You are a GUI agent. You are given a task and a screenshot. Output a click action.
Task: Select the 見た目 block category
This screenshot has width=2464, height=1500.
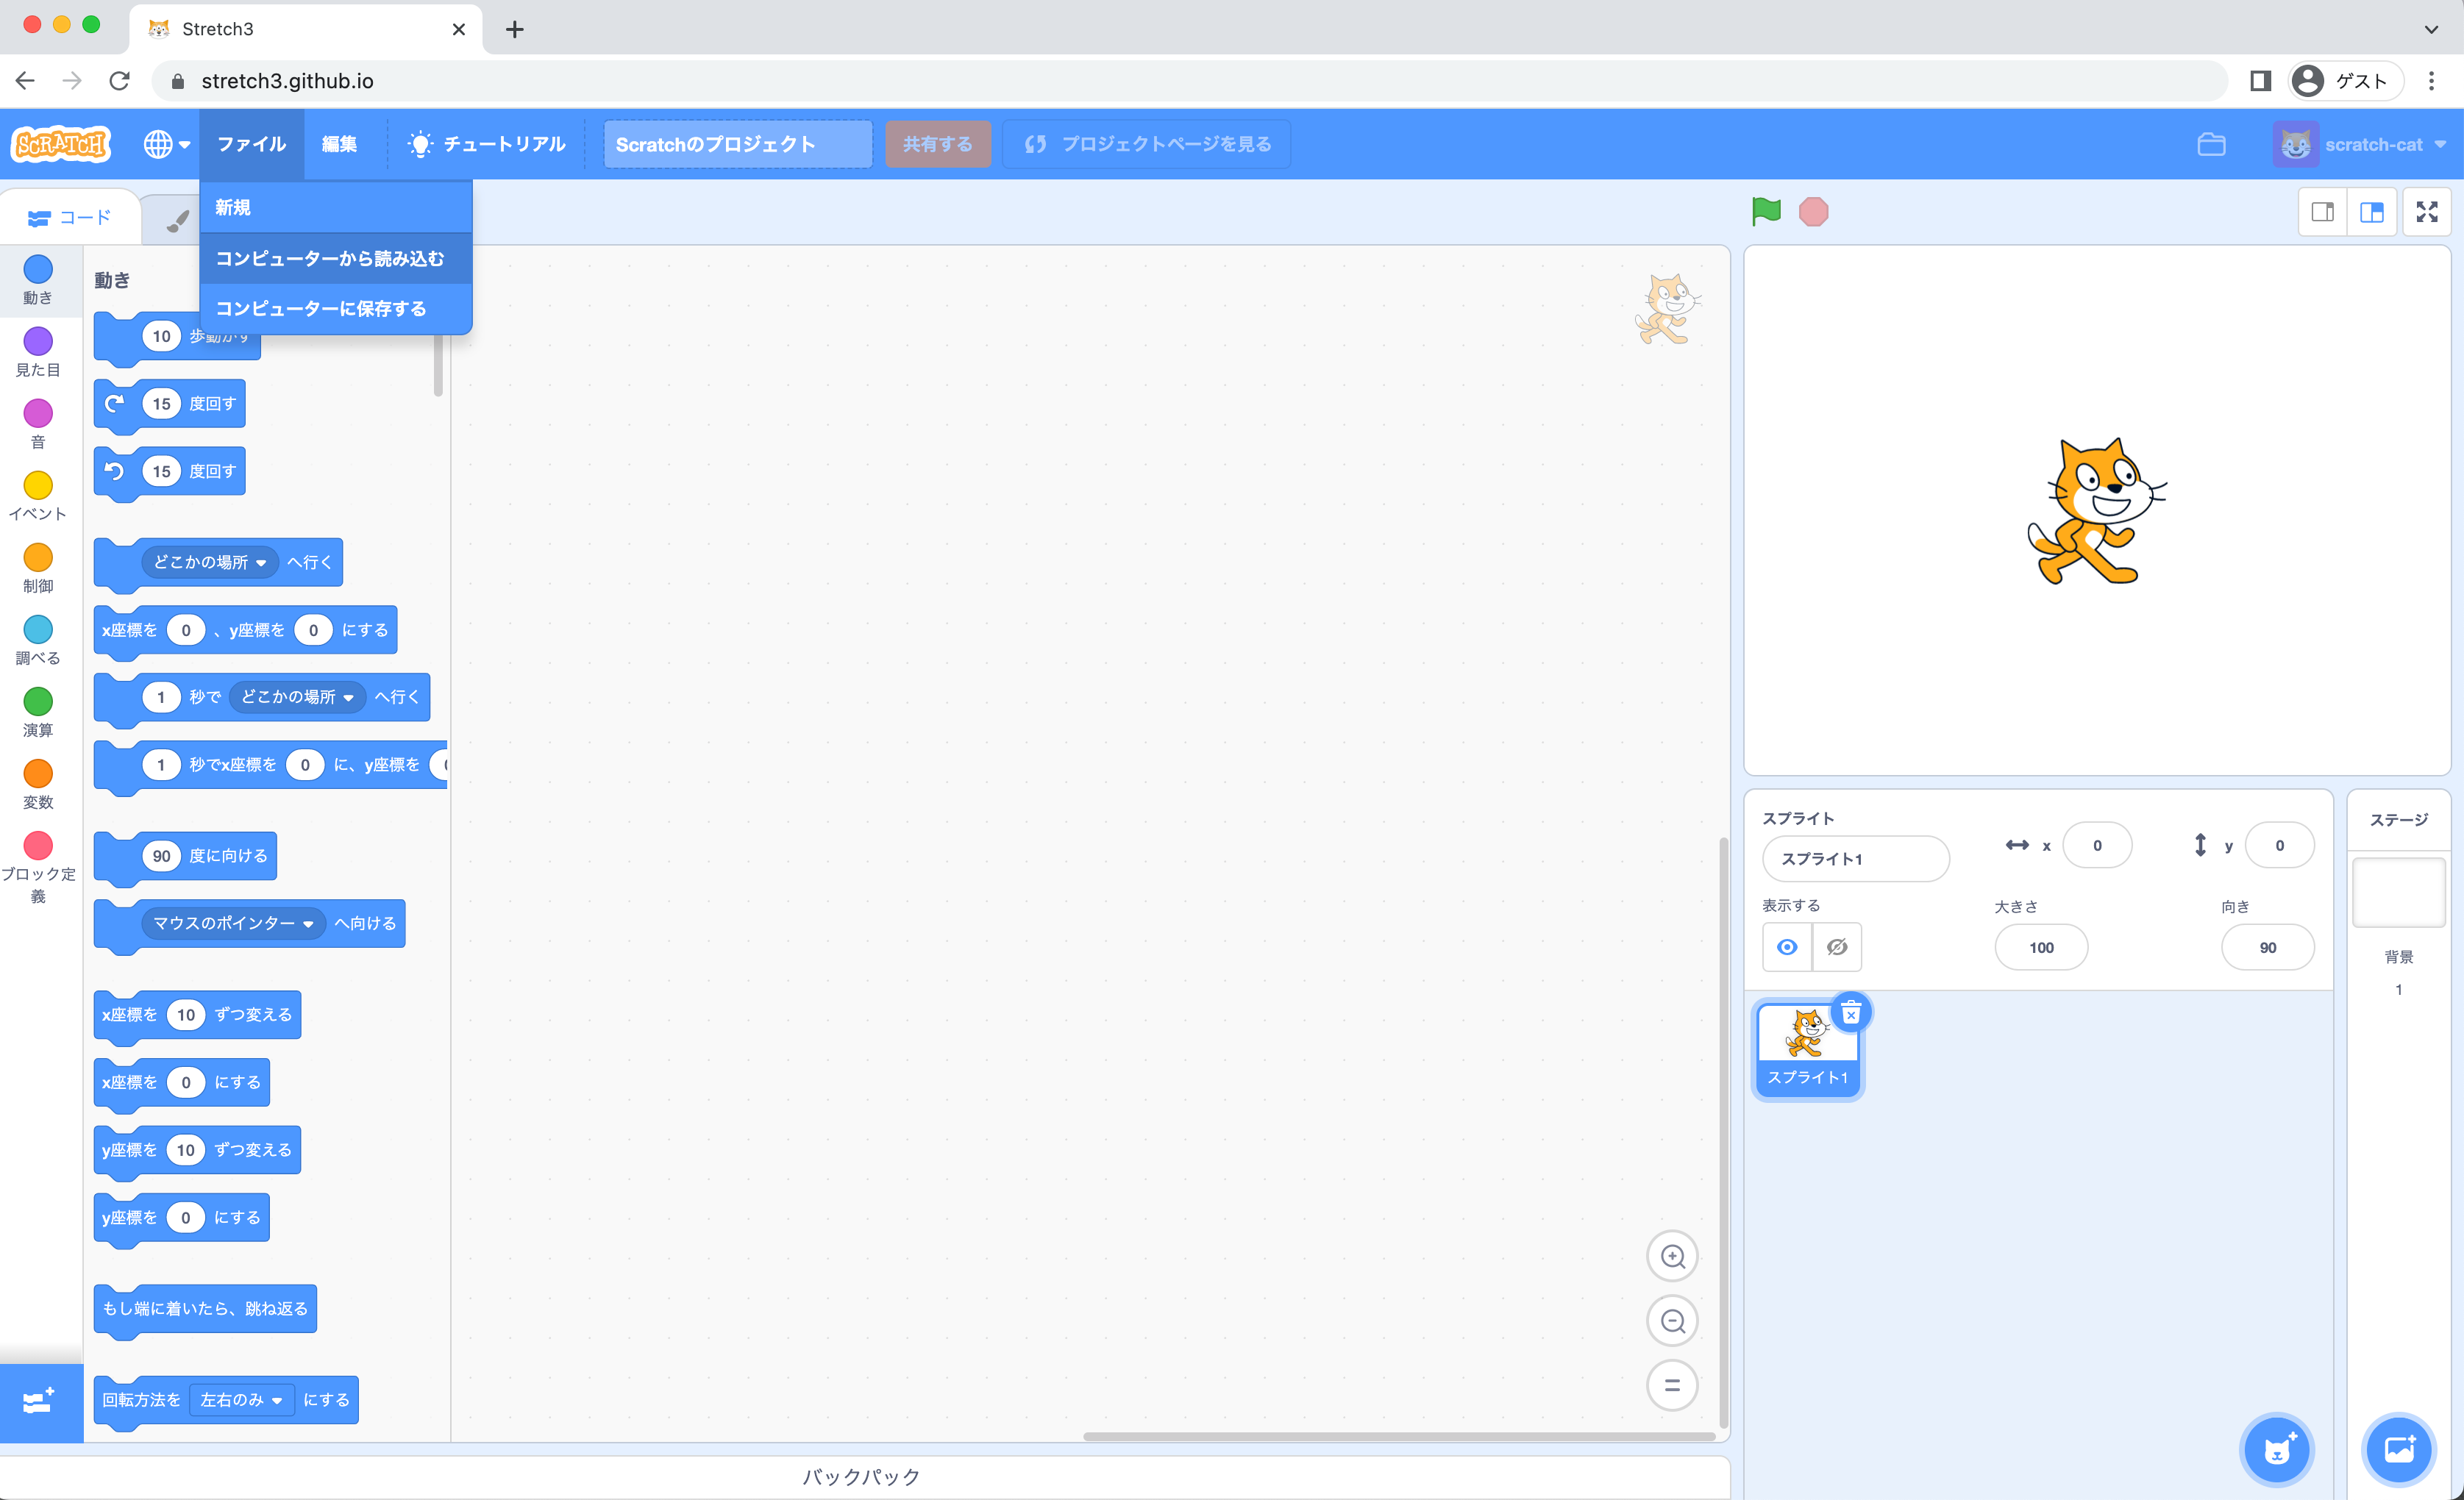(x=38, y=352)
